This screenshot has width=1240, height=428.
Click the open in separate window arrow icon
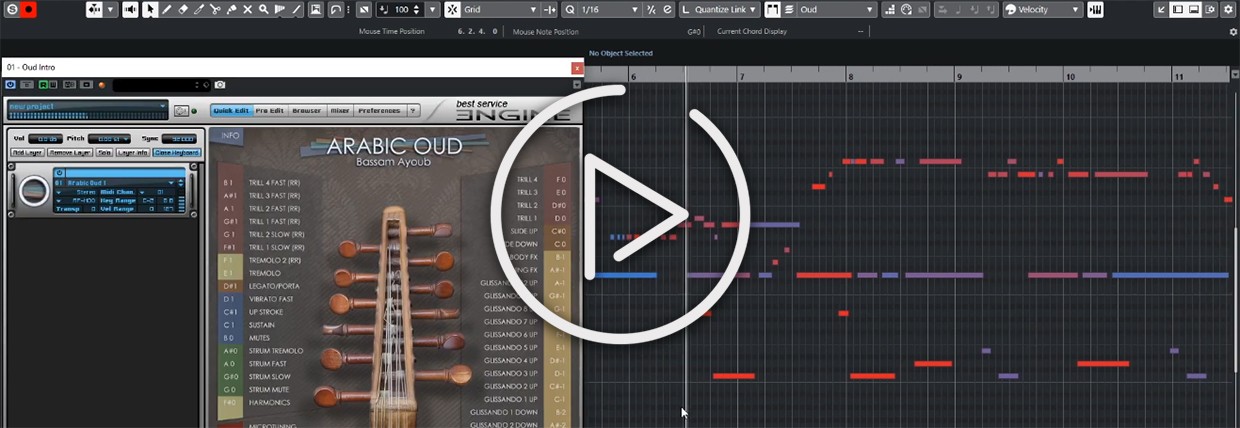click(x=1161, y=9)
